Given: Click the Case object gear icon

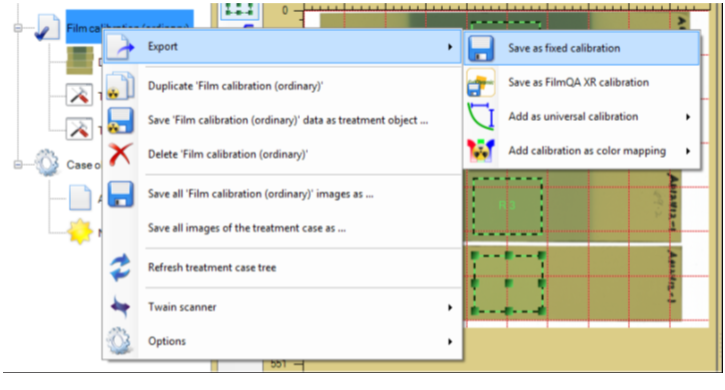Looking at the screenshot, I should pos(47,163).
